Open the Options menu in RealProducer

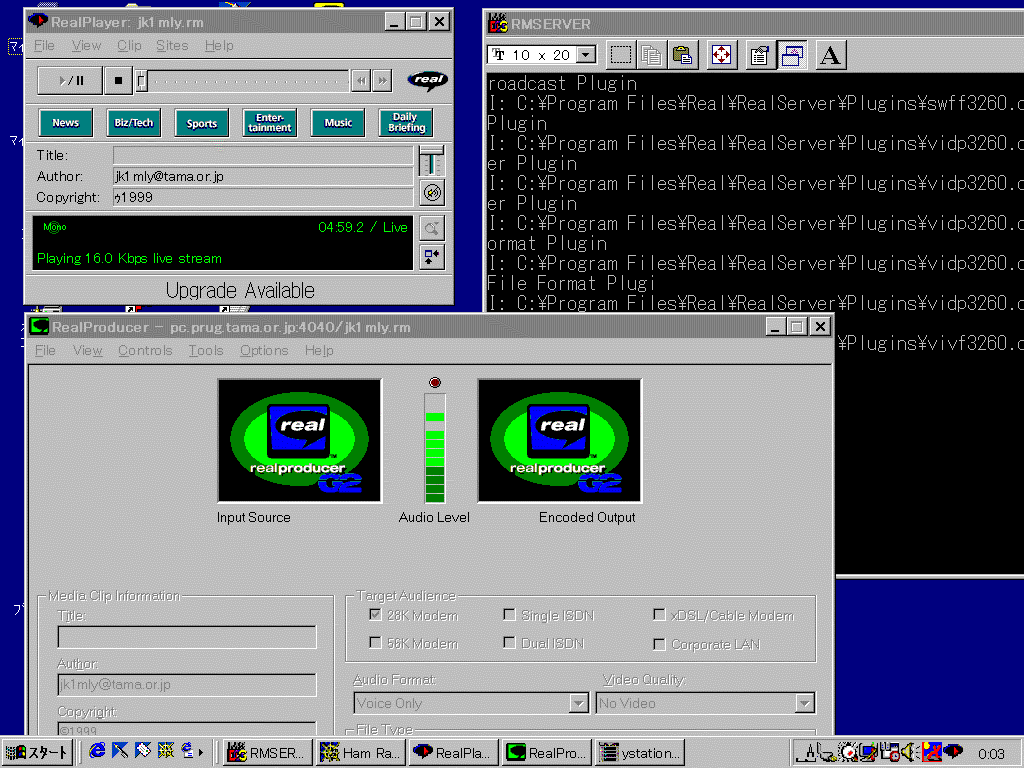coord(264,351)
